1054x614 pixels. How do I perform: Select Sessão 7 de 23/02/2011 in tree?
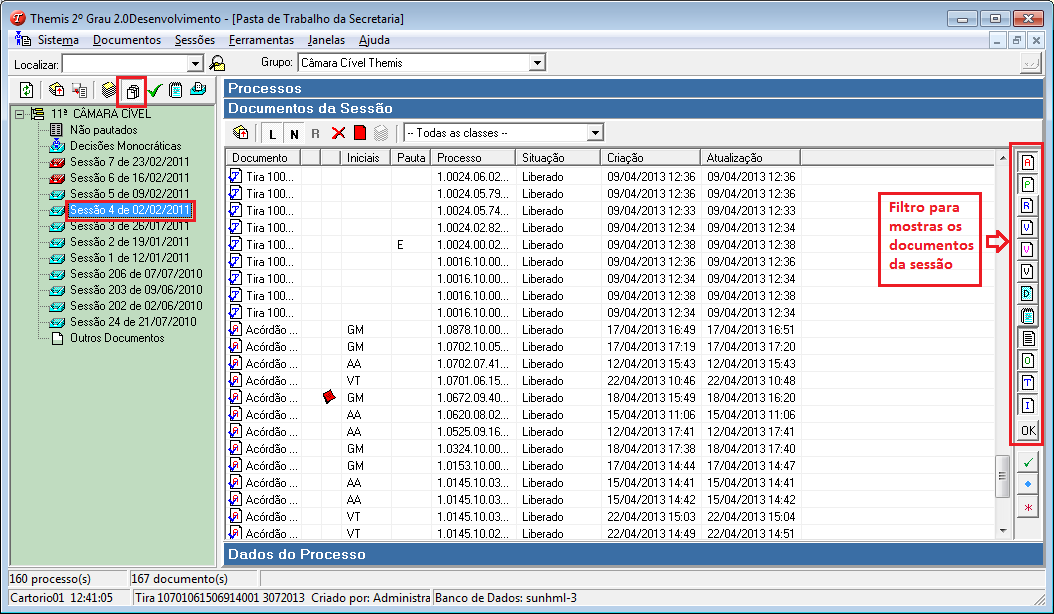130,162
